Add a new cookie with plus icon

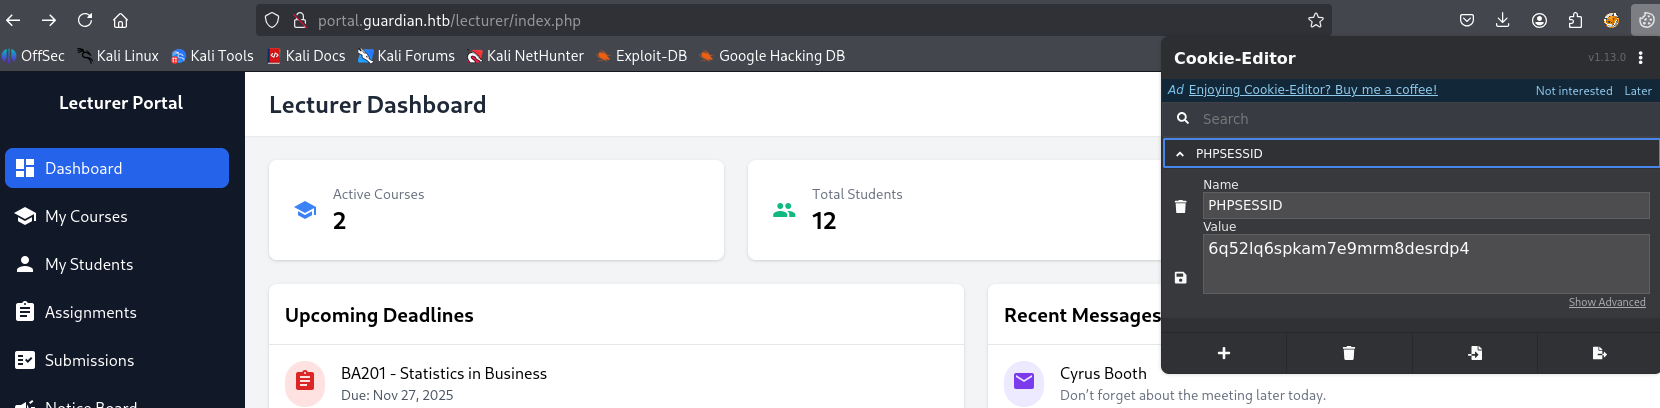coord(1223,353)
